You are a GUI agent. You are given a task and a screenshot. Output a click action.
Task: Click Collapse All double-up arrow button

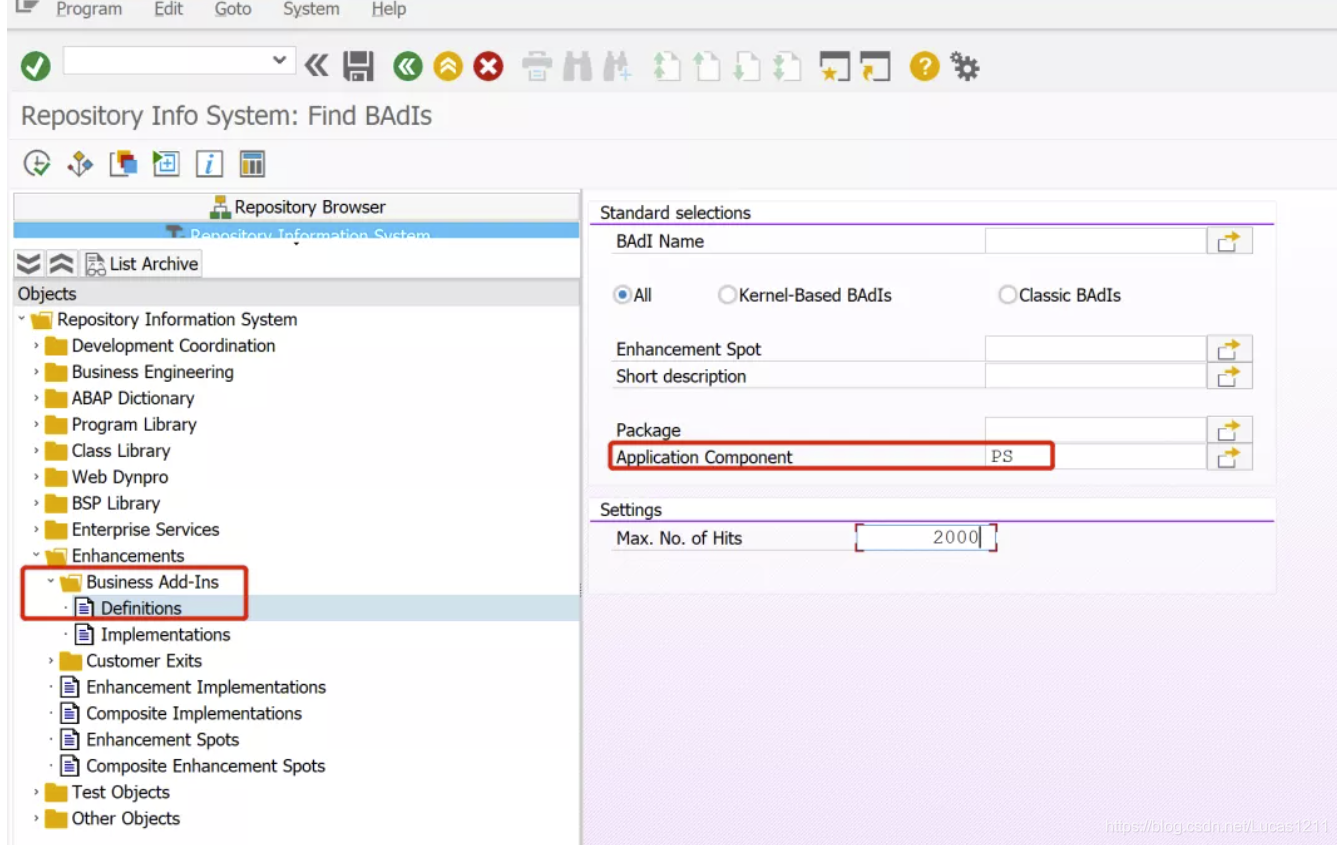click(x=62, y=264)
